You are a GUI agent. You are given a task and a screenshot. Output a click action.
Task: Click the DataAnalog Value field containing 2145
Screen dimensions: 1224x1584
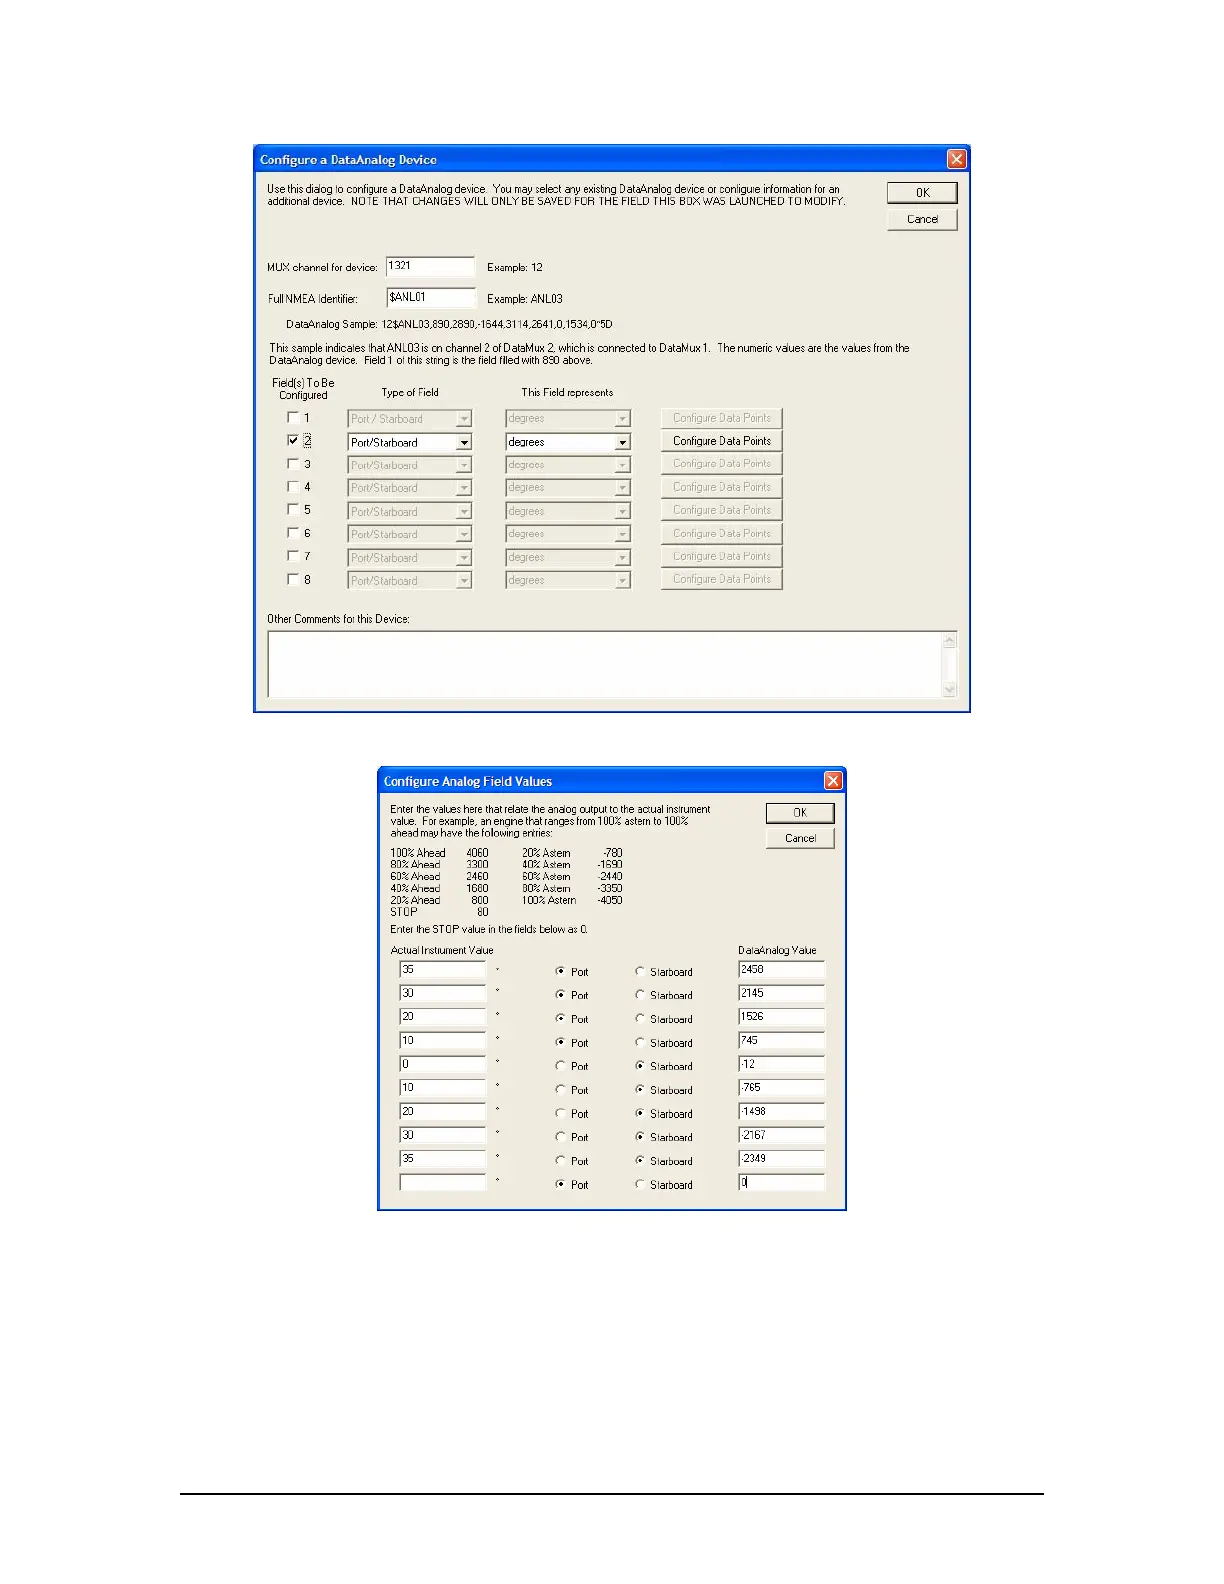pos(781,993)
